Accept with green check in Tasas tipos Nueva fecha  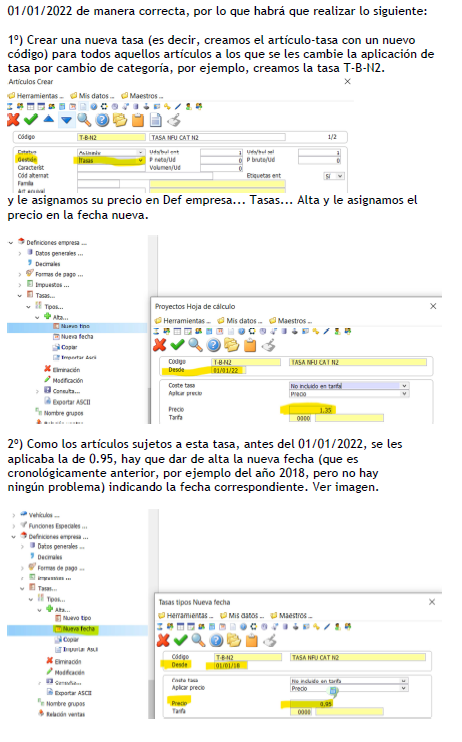point(181,641)
